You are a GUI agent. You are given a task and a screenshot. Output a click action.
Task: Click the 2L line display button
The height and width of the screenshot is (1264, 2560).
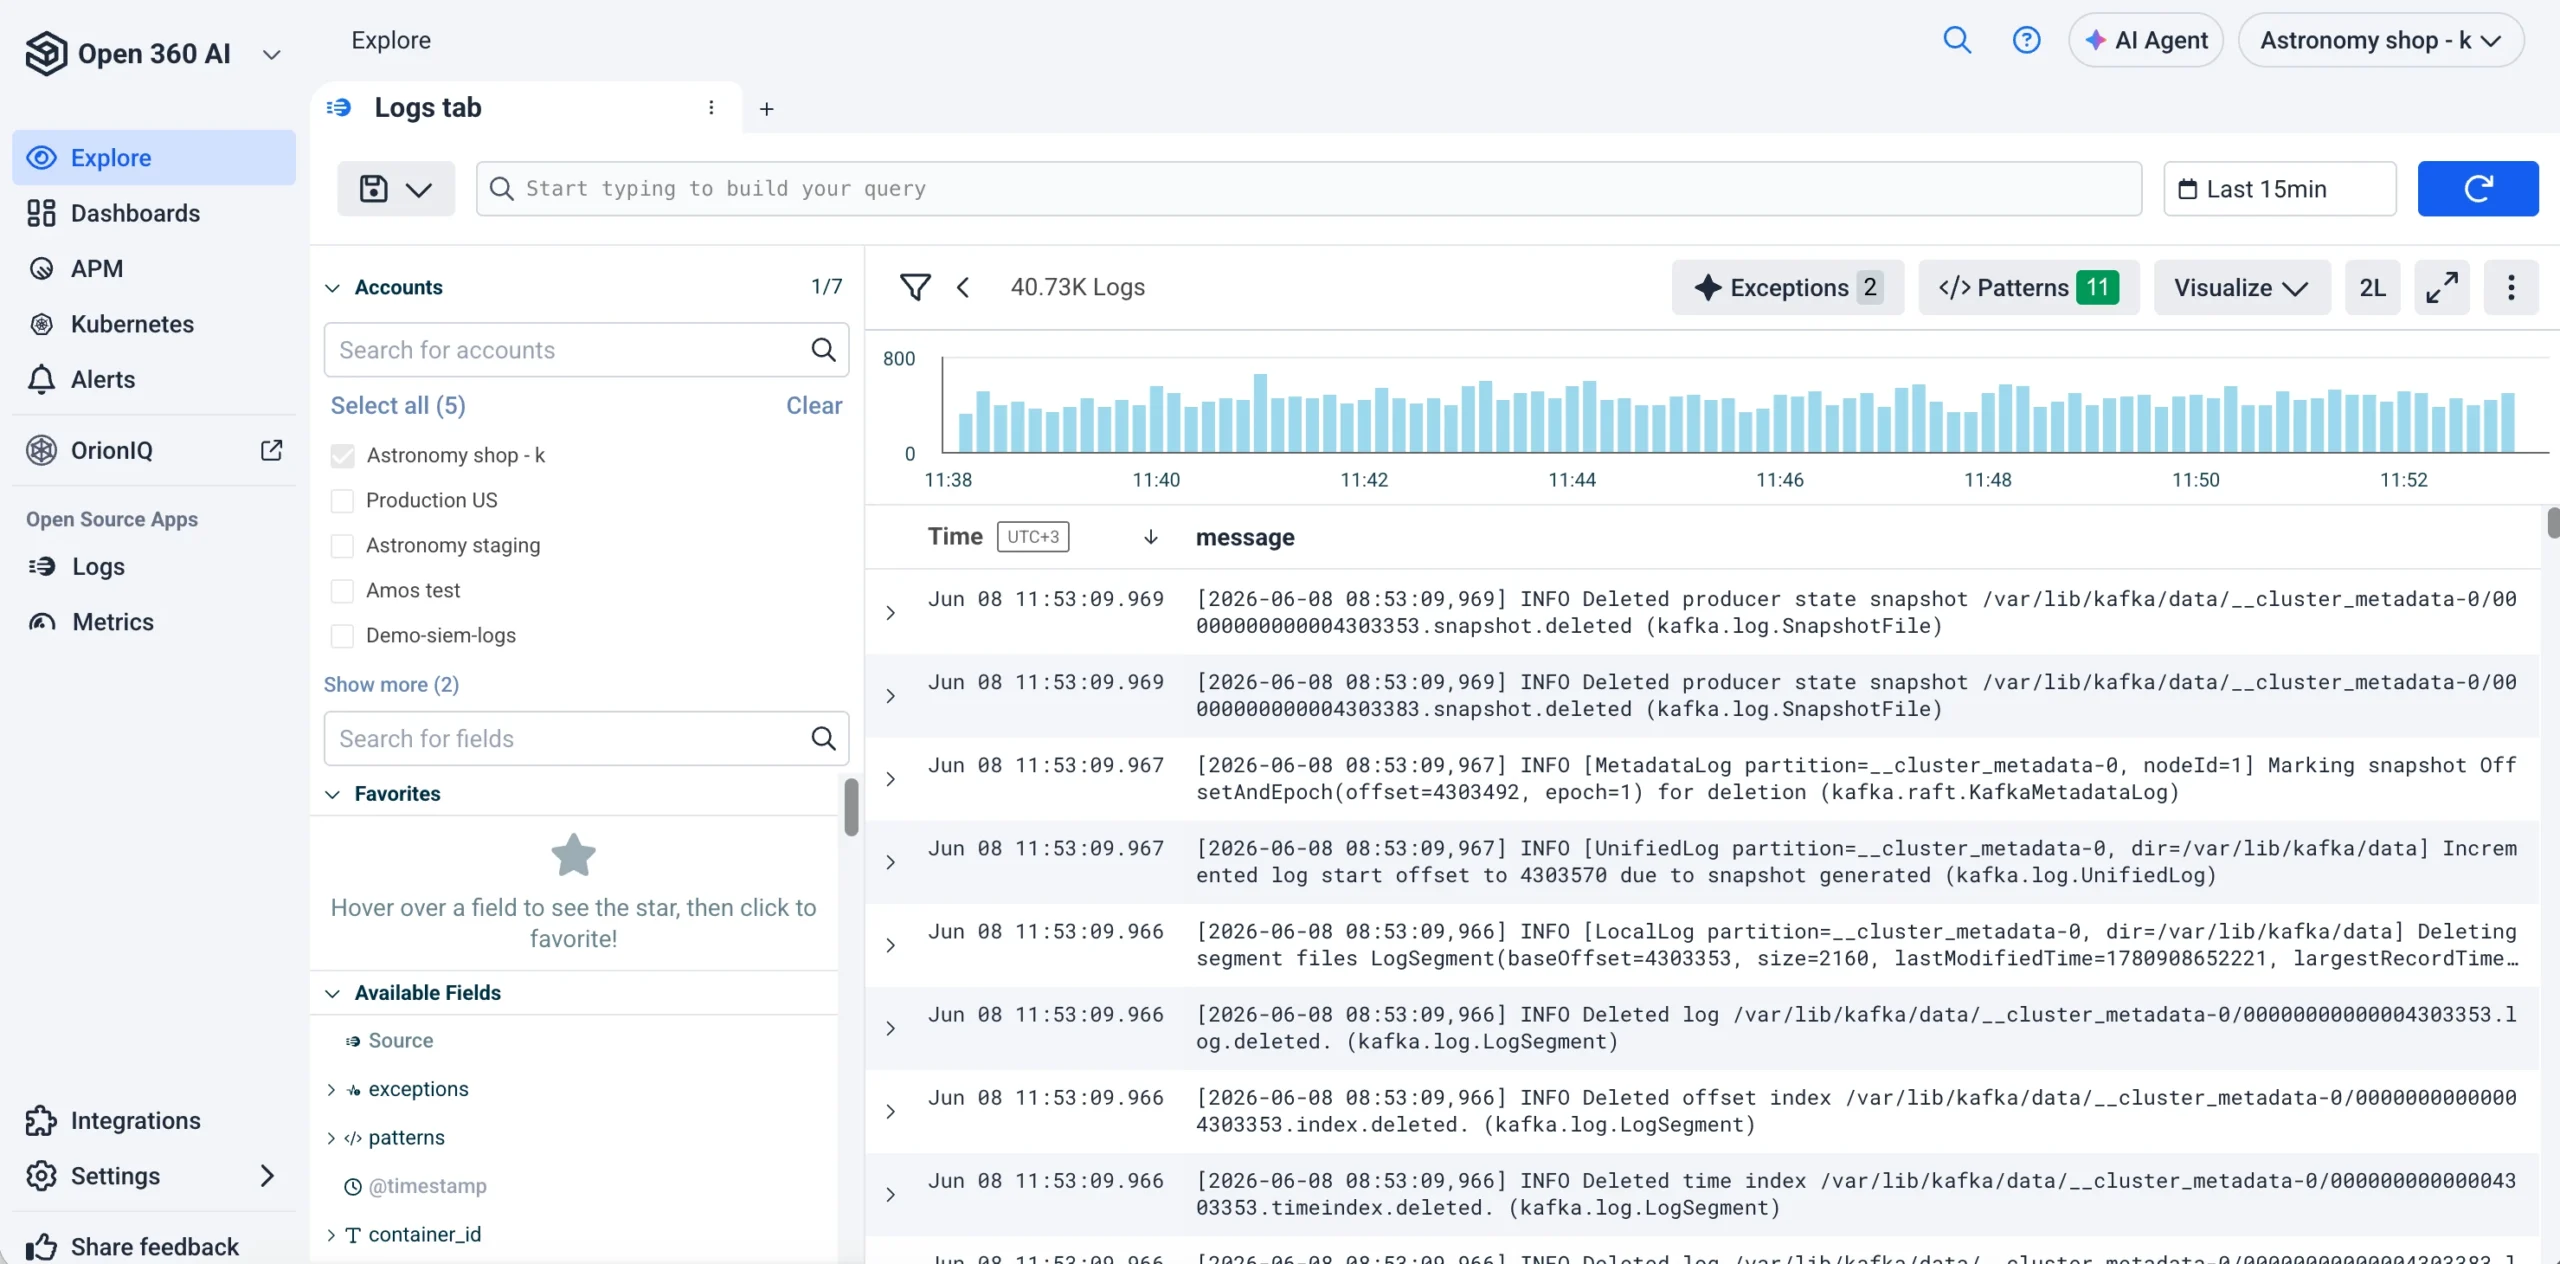2373,288
